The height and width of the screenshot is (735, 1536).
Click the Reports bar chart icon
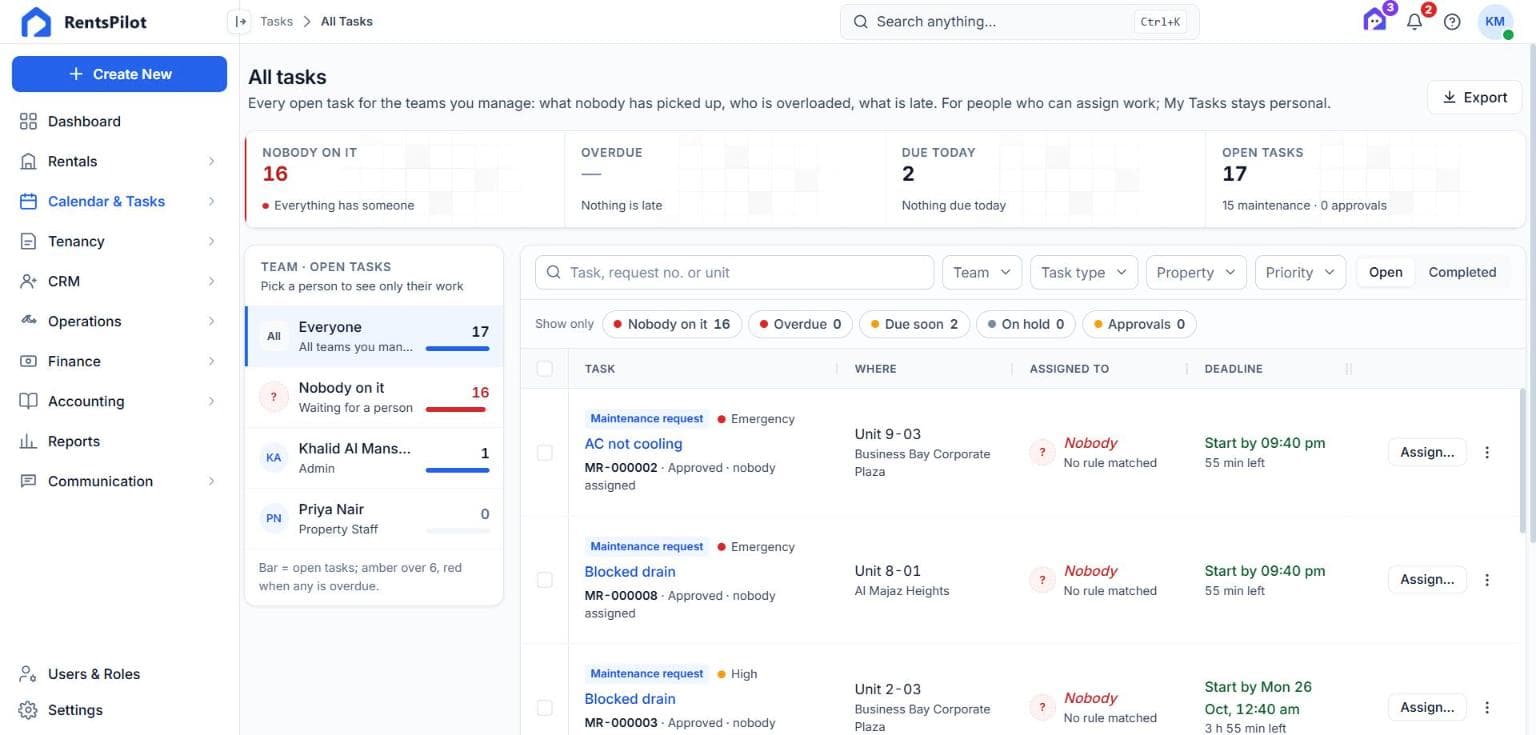[28, 441]
